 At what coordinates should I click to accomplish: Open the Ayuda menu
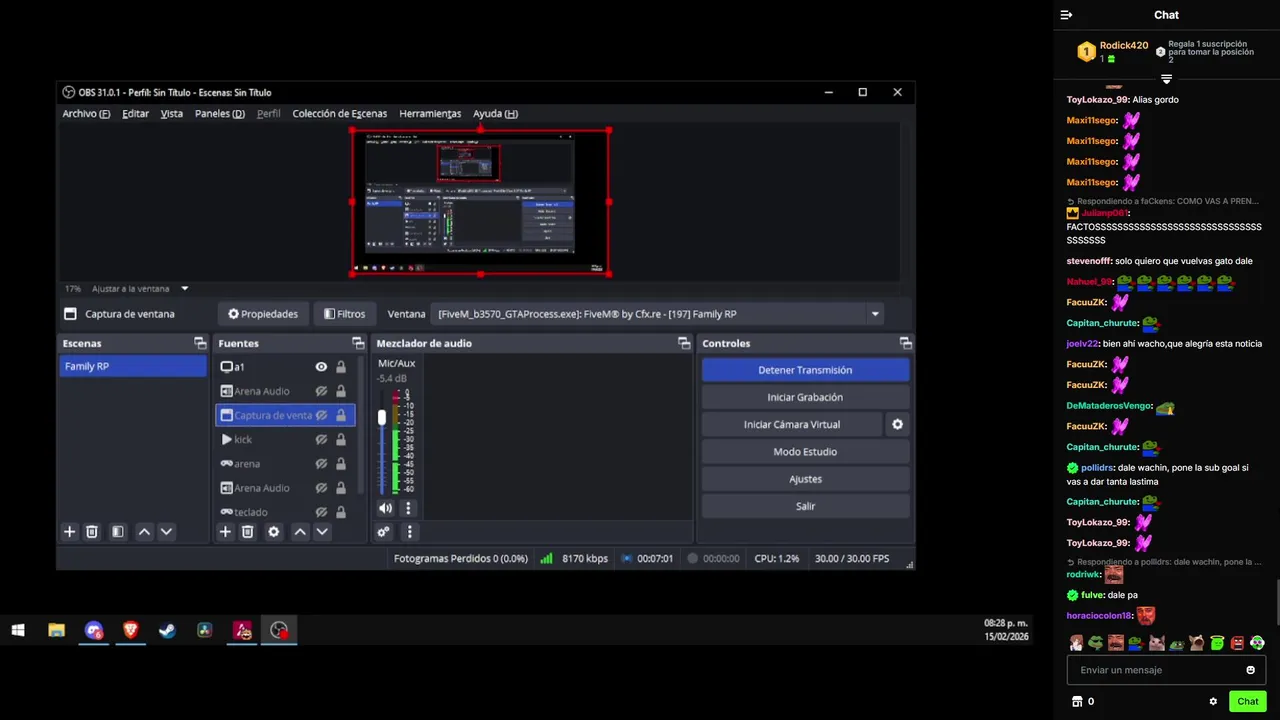(495, 114)
